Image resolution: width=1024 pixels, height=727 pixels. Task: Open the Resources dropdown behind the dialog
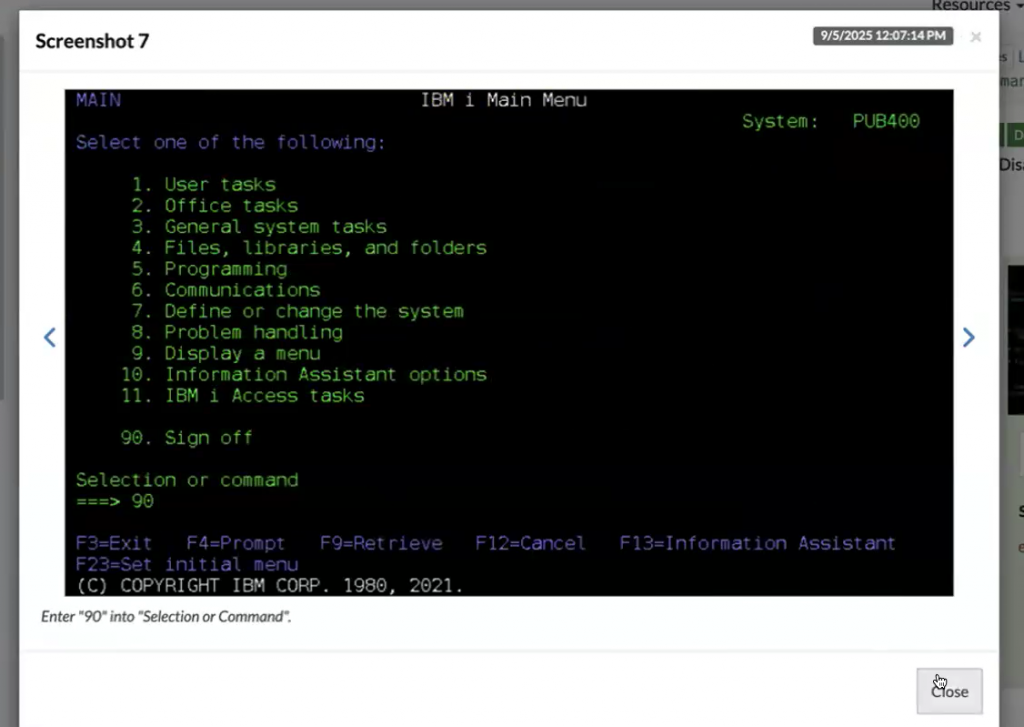pyautogui.click(x=976, y=6)
